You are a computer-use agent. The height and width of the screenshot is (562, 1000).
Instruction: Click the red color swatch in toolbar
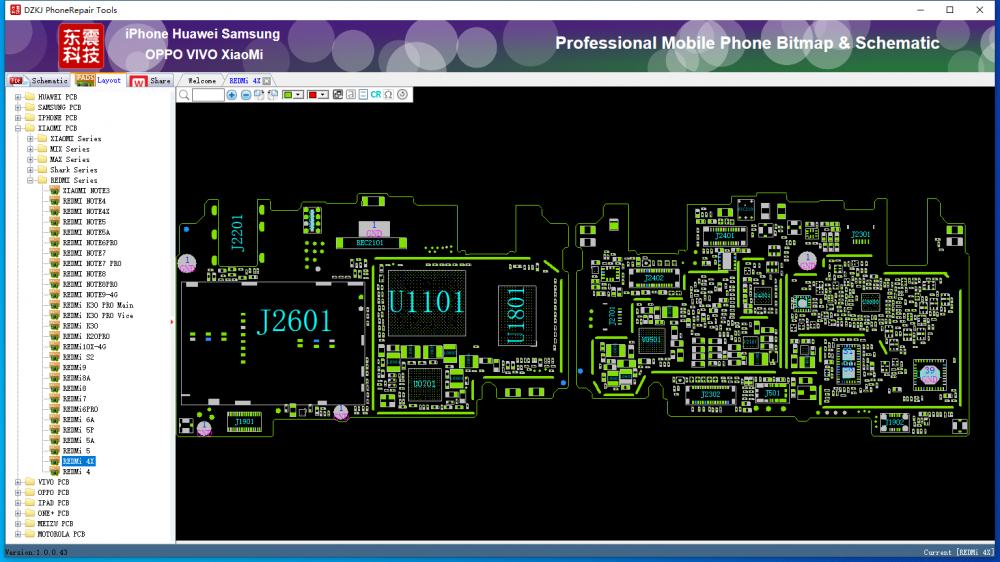tap(312, 95)
